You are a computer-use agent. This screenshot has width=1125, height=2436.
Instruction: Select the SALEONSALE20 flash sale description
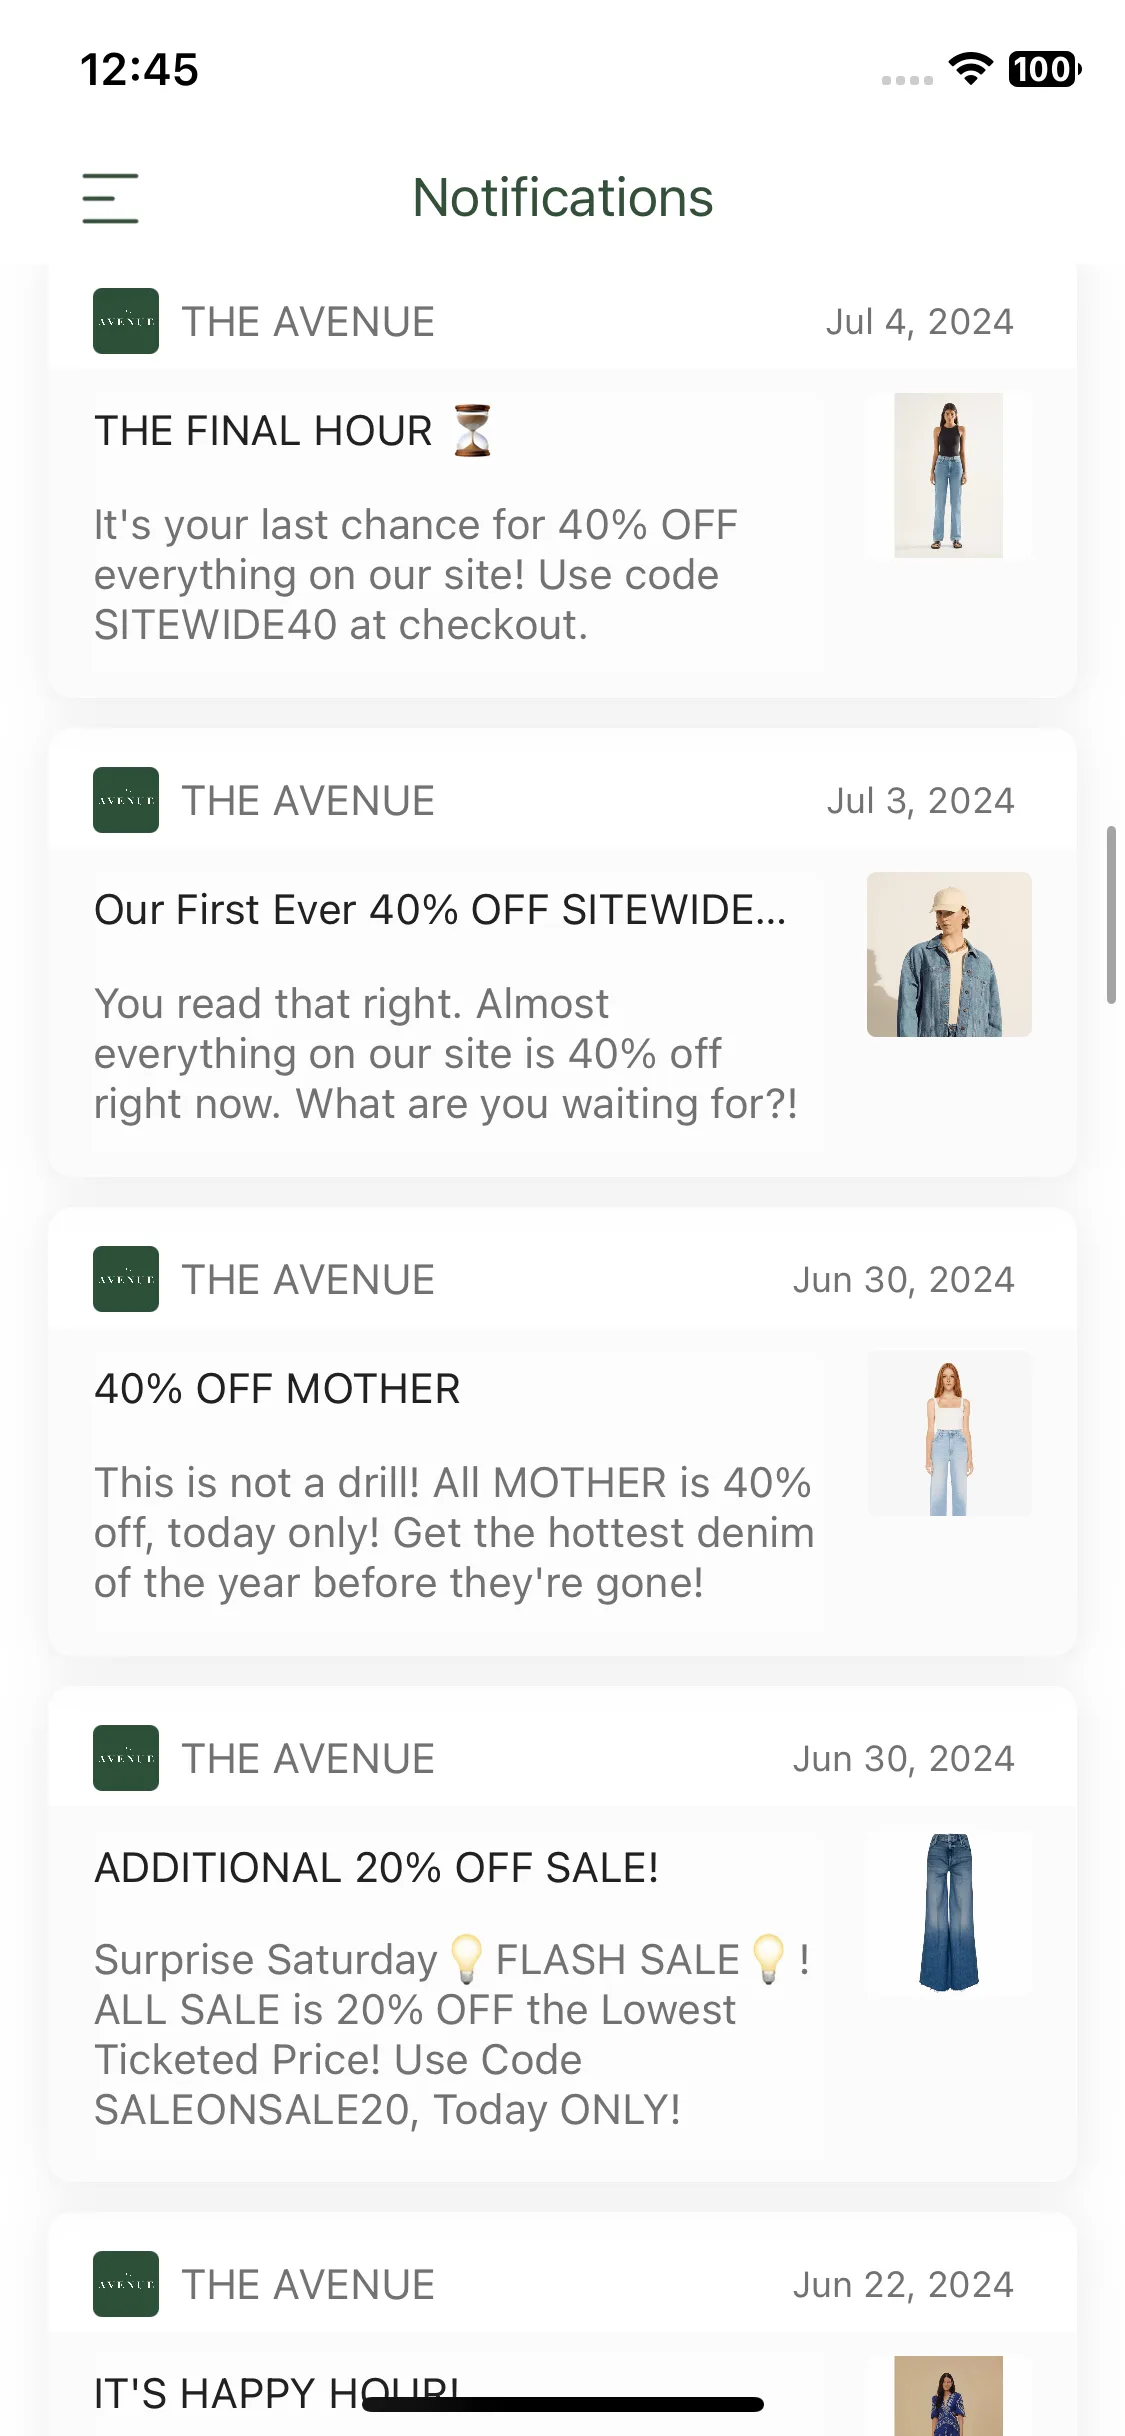(x=452, y=2034)
